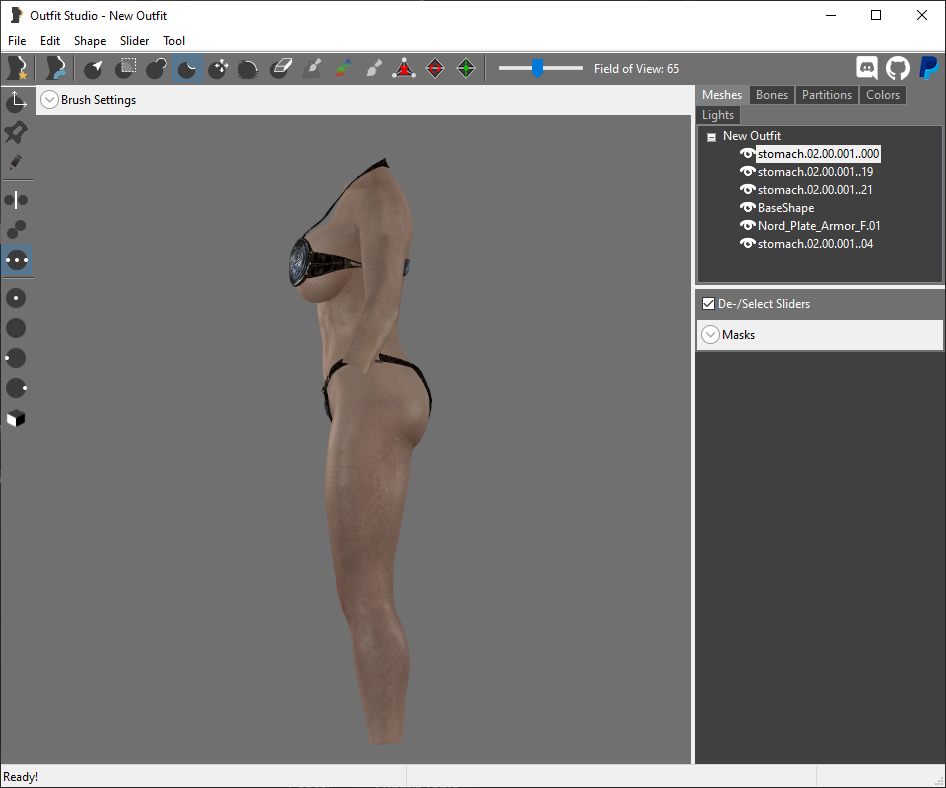Snap camera to left view circle

coord(16,358)
